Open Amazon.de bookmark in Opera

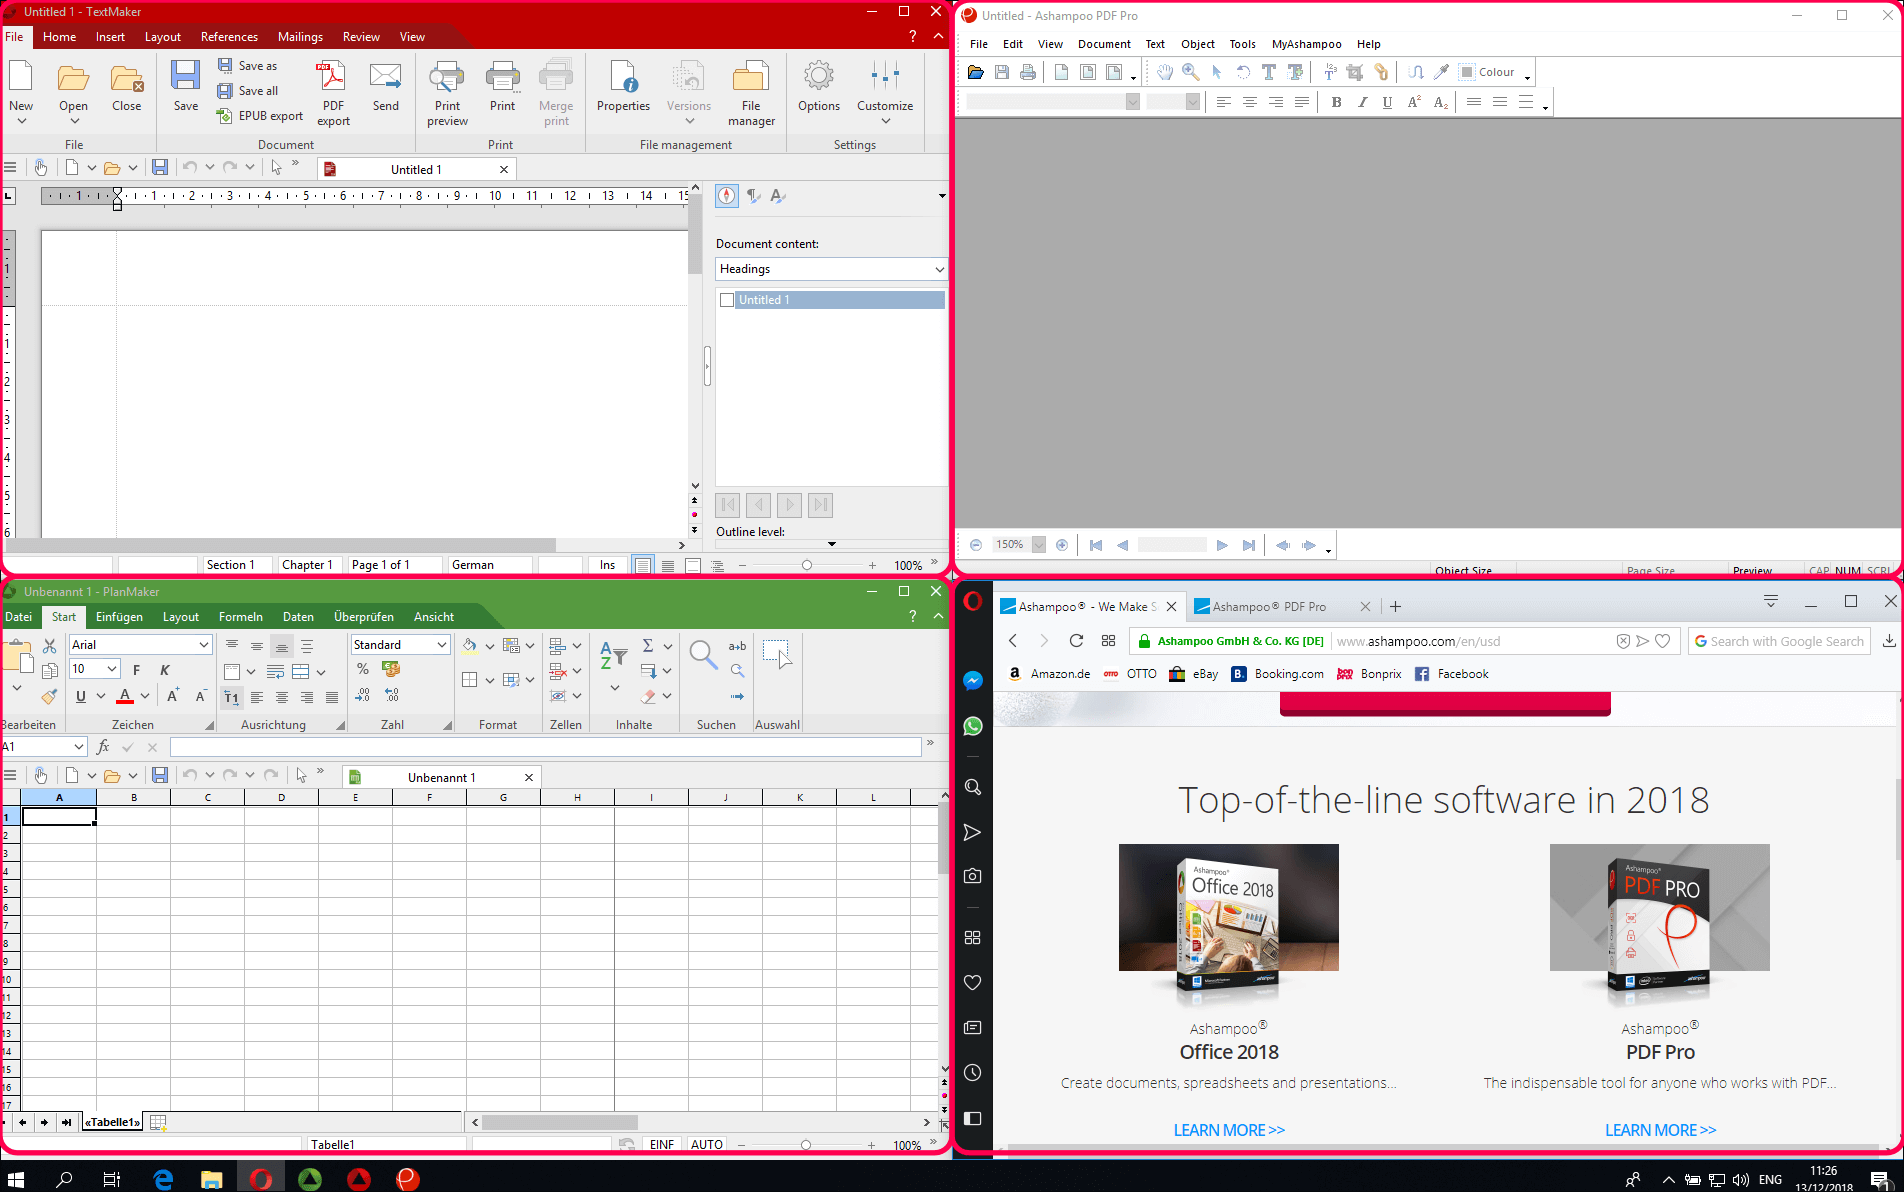[1049, 674]
